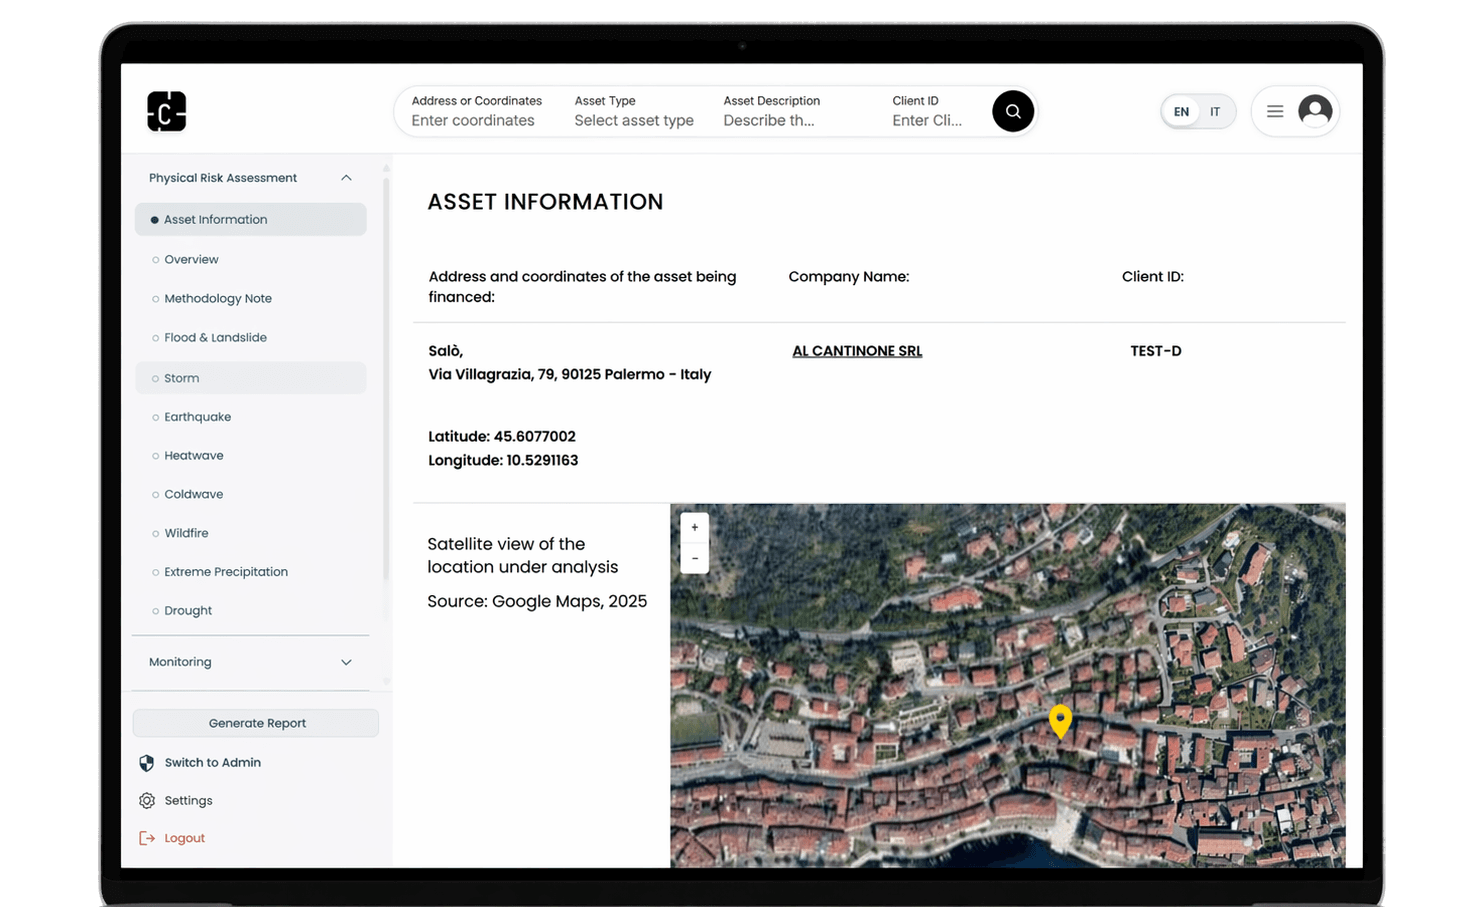This screenshot has width=1484, height=907.
Task: Open the user profile avatar
Action: pyautogui.click(x=1315, y=111)
